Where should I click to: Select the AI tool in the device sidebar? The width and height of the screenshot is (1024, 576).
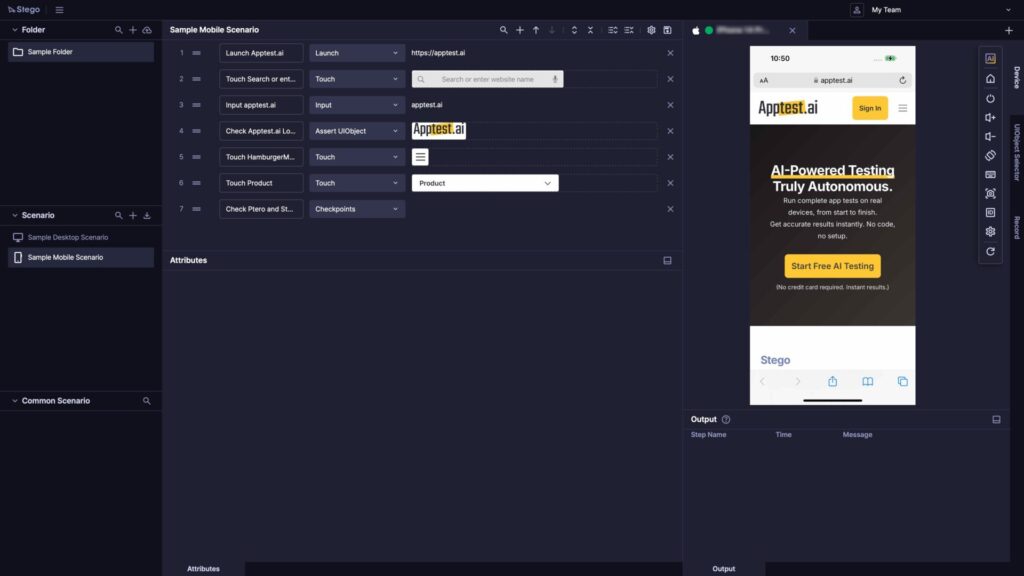click(x=990, y=58)
